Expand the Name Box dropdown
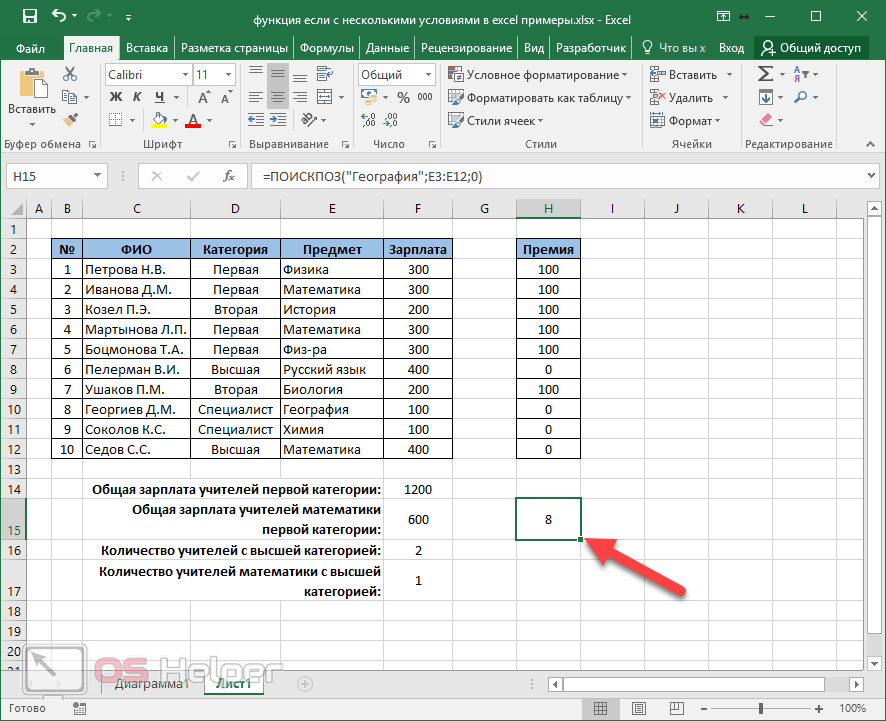This screenshot has width=886, height=721. point(97,176)
